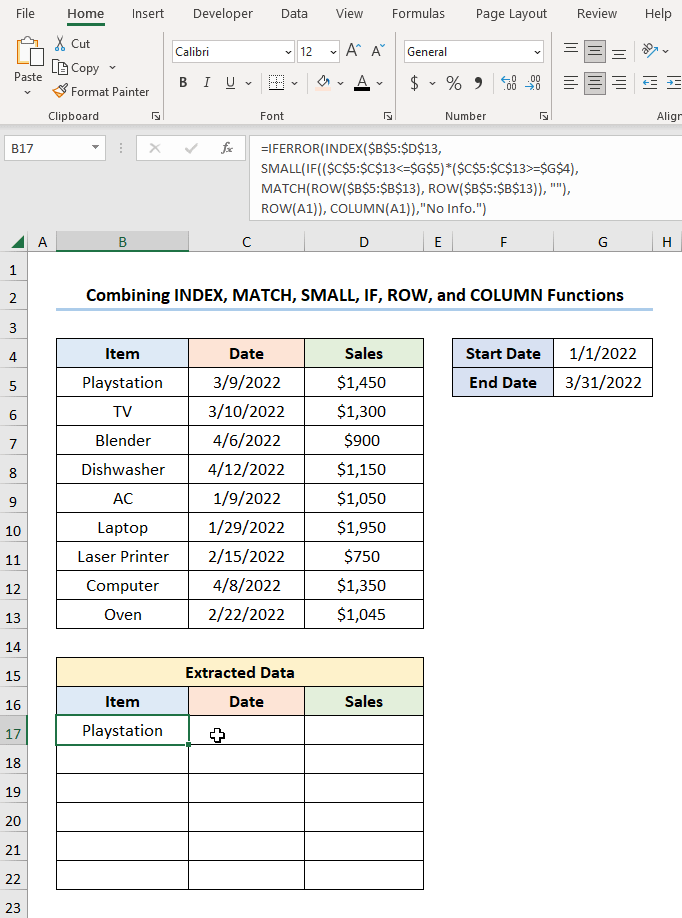Expand the Accounting format arrow

432,83
